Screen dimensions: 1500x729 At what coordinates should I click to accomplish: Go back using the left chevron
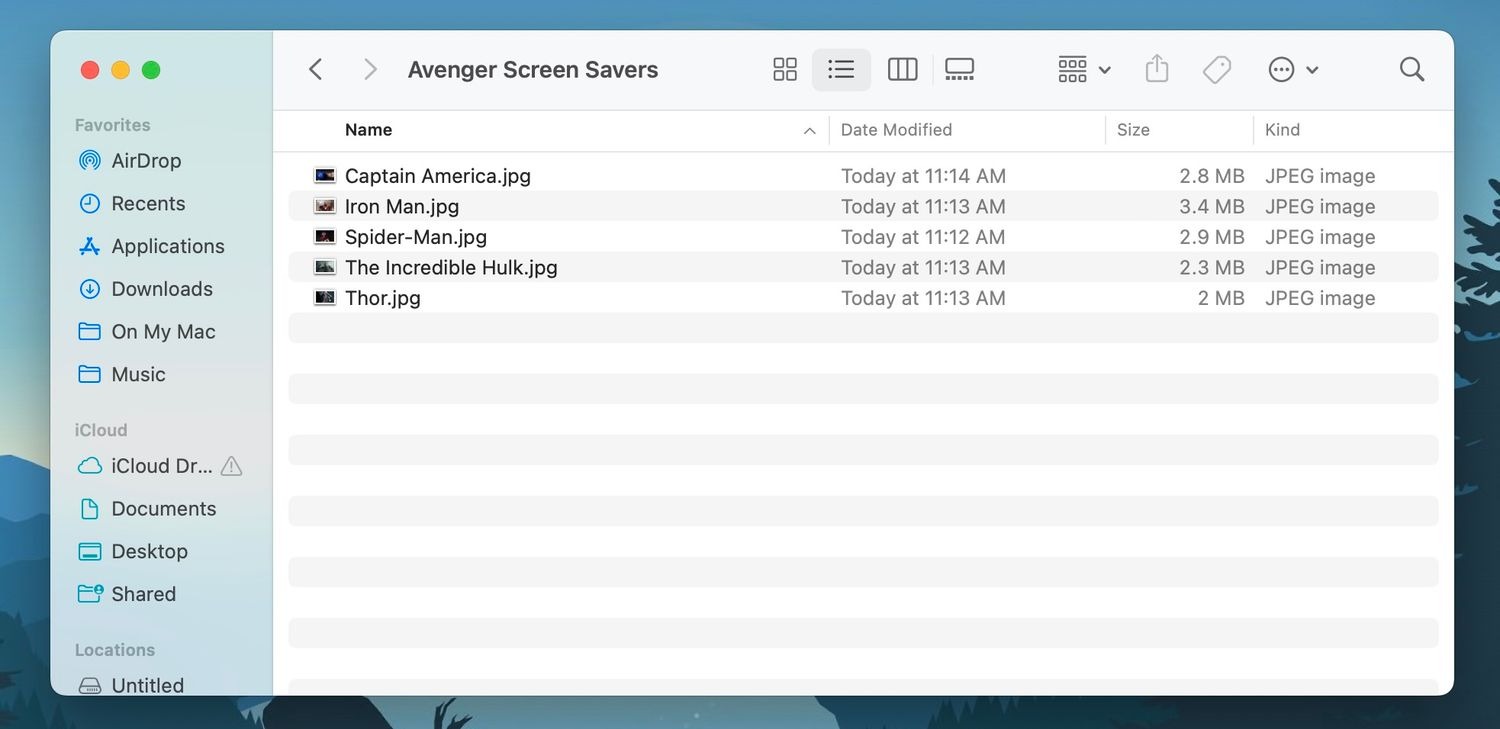click(x=316, y=69)
